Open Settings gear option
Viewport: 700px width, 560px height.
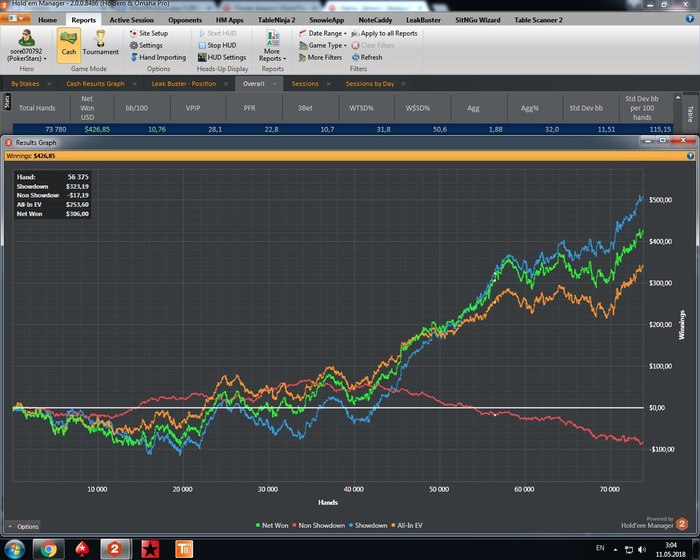click(x=146, y=46)
